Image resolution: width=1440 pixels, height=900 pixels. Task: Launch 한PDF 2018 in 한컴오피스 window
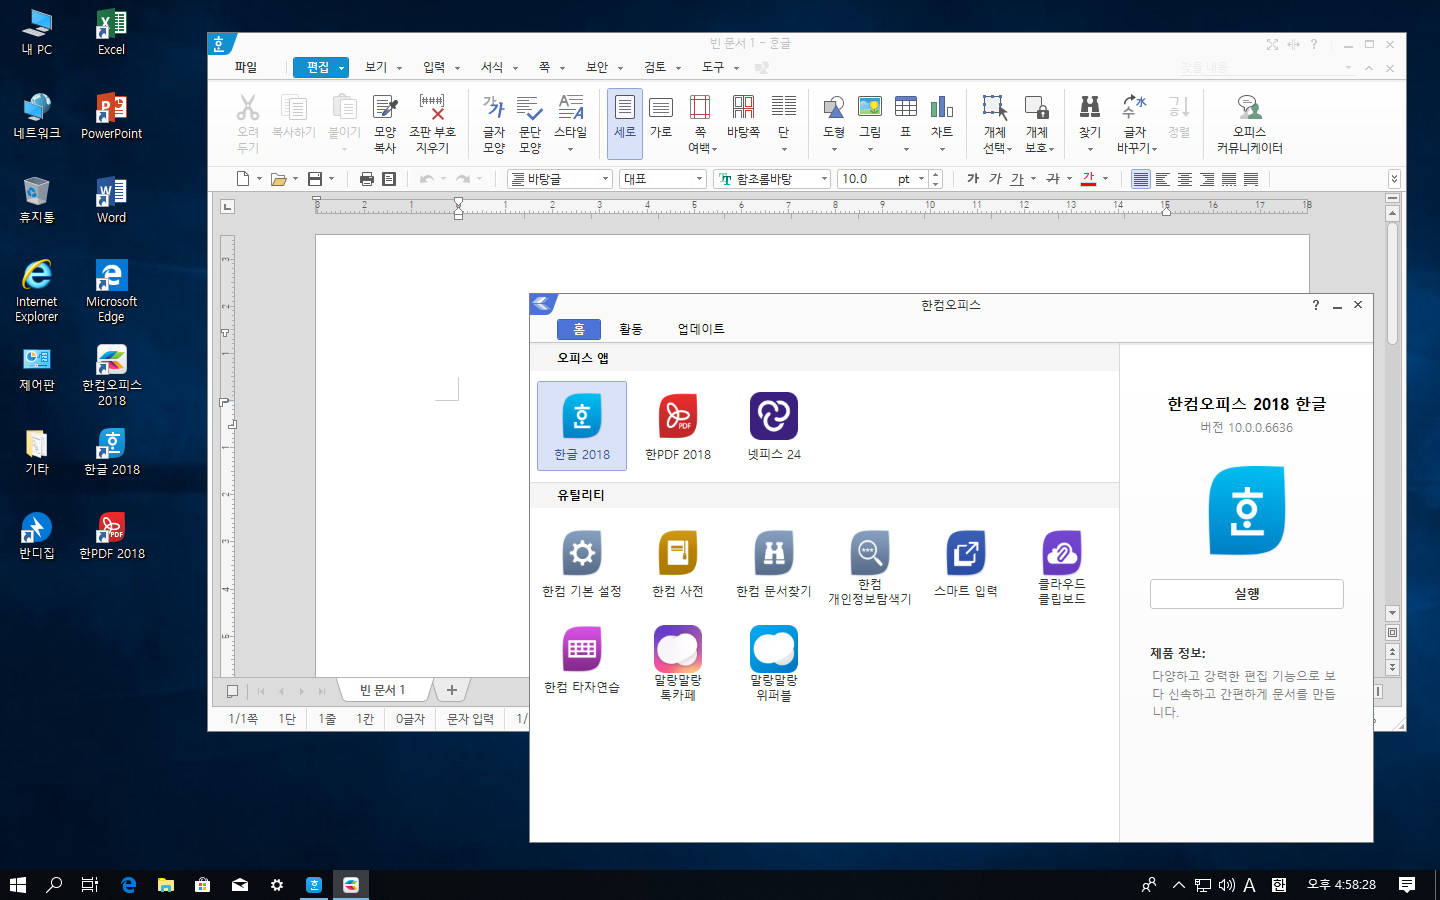pos(678,426)
